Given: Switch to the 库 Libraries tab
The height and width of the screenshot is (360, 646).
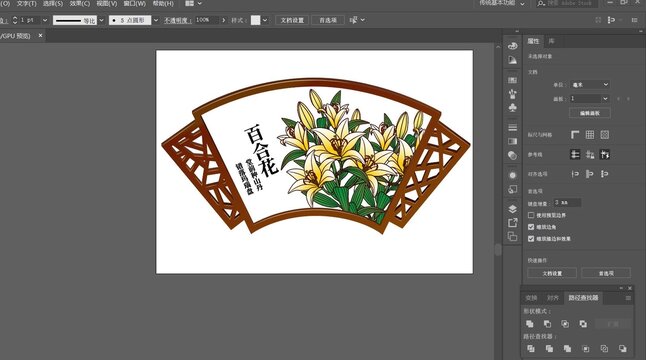Looking at the screenshot, I should pos(551,41).
